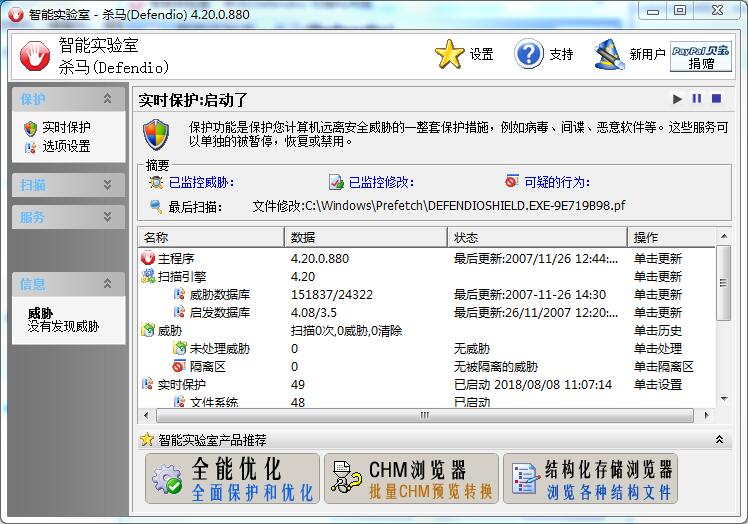Click the 没有发现威胁 info text

coord(63,326)
